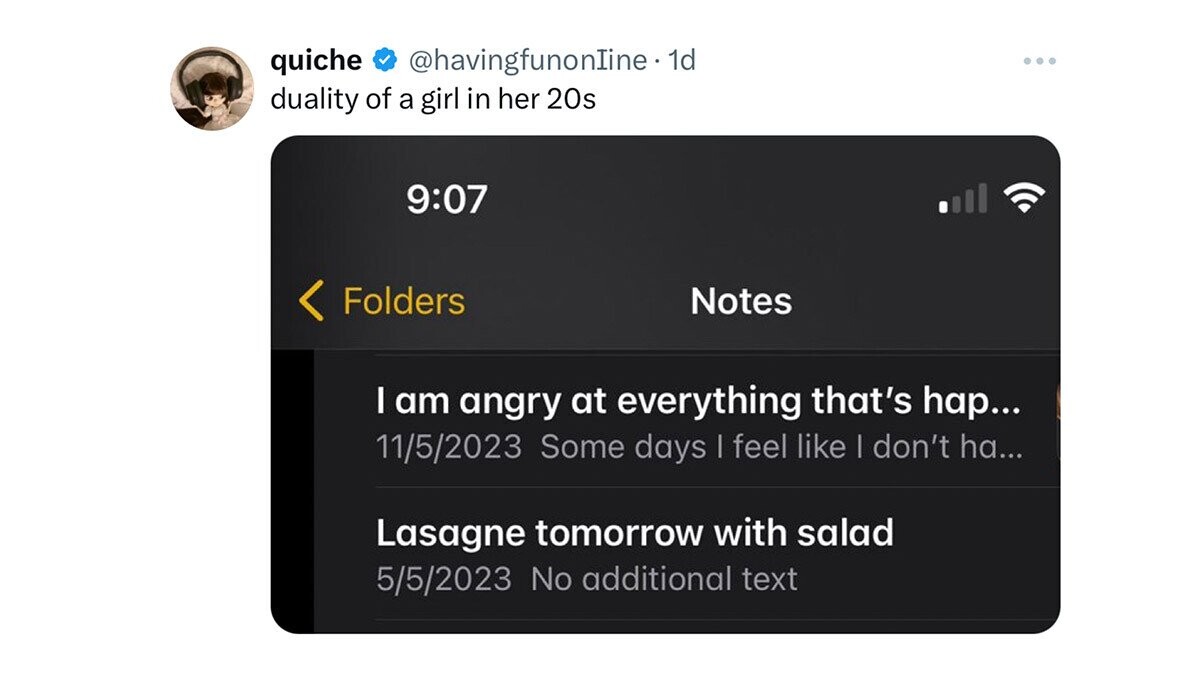The image size is (1200, 675).
Task: Click the 9:07 status bar clock
Action: [447, 198]
